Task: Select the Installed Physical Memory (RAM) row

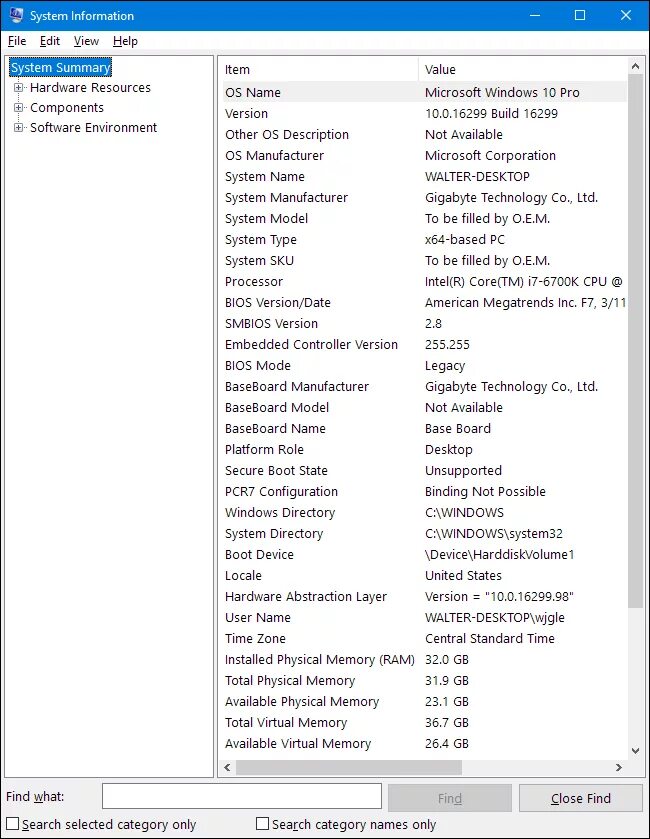Action: tap(424, 659)
